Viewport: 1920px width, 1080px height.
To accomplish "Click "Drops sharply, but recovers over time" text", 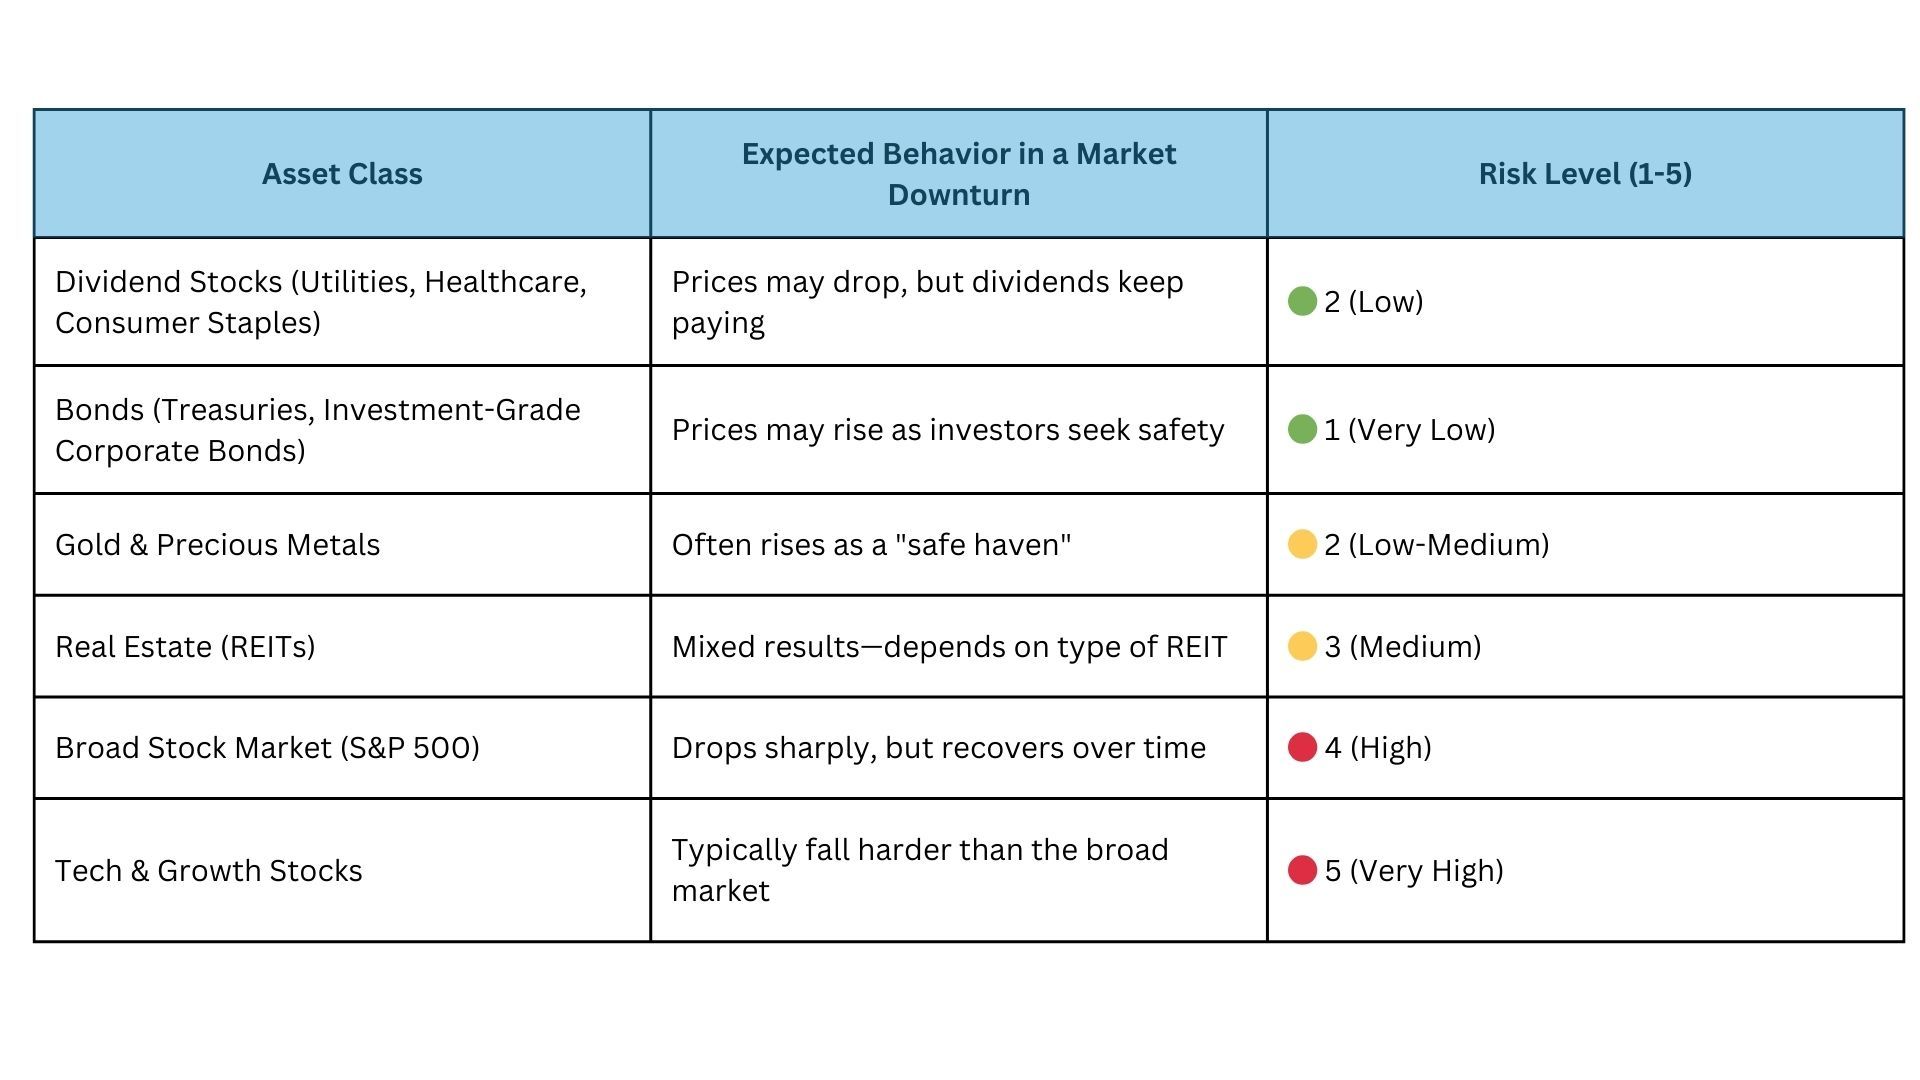I will pyautogui.click(x=938, y=748).
